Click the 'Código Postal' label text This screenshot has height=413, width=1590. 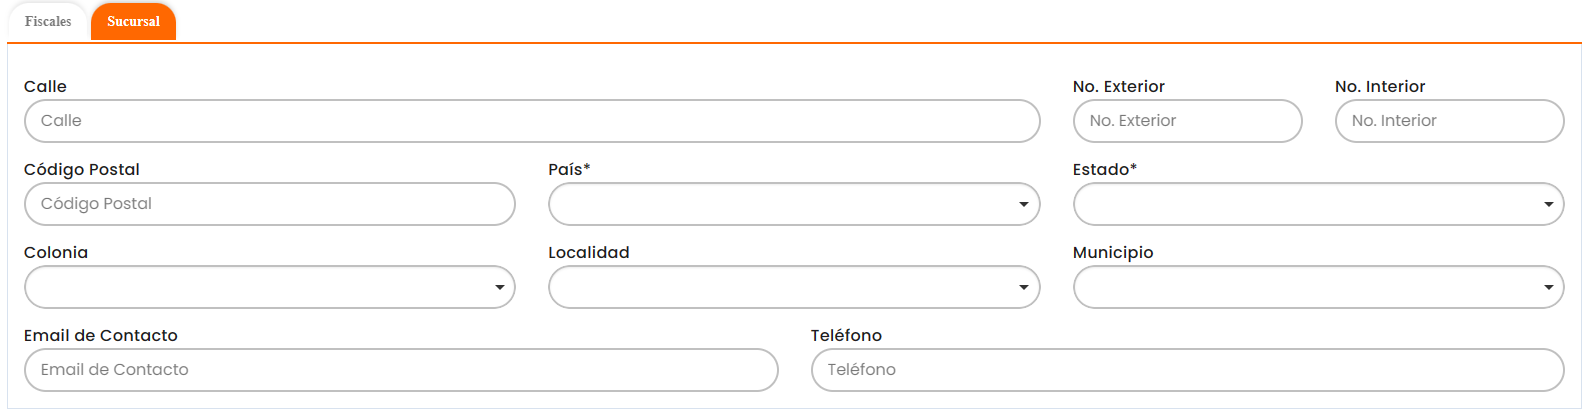point(82,170)
